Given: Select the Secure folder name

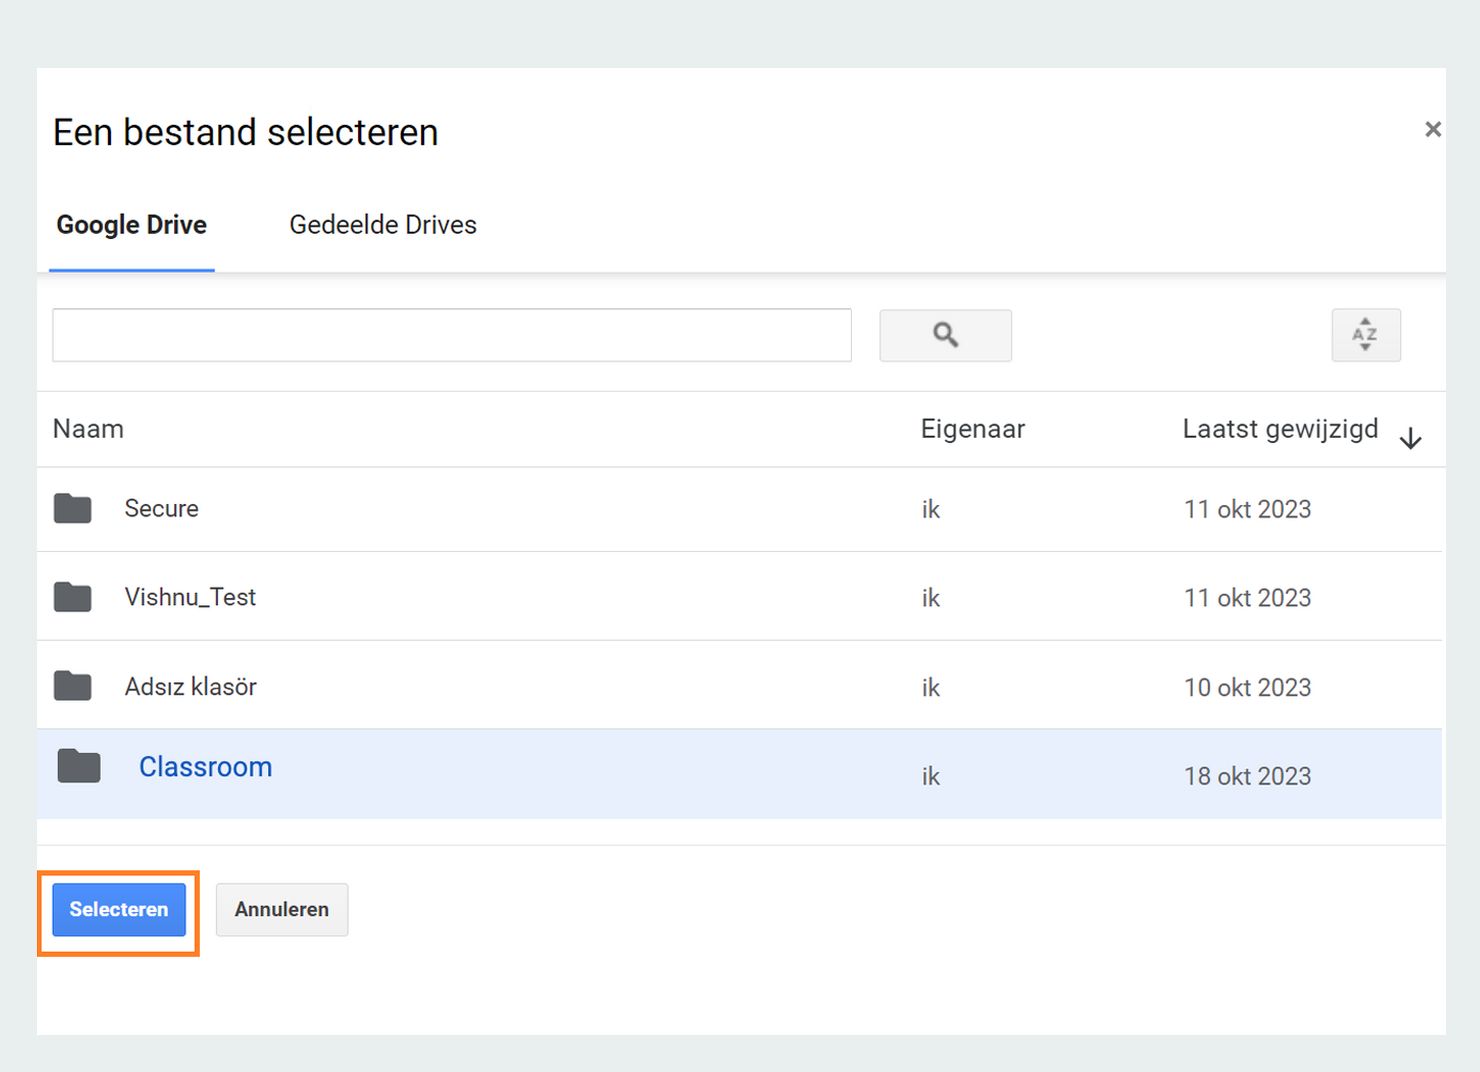Looking at the screenshot, I should [x=162, y=508].
